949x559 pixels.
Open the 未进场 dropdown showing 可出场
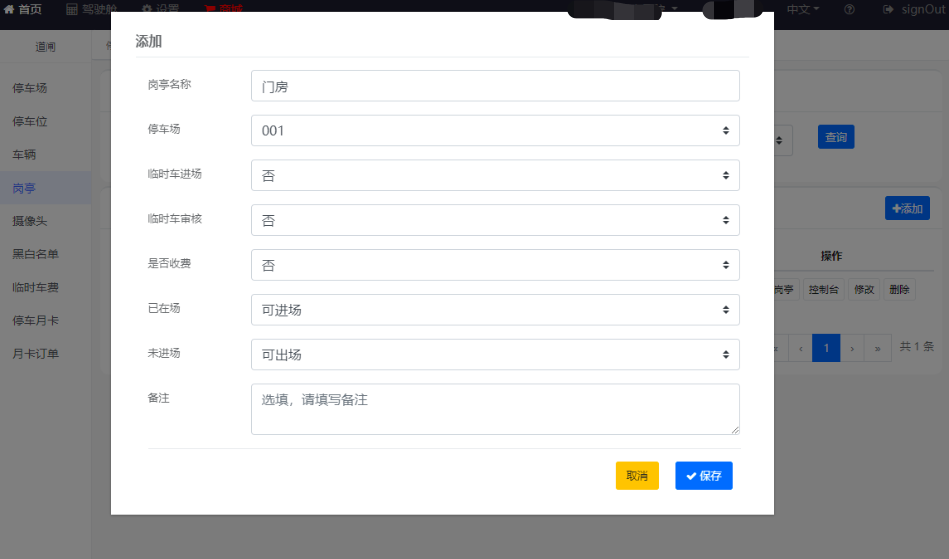click(x=495, y=355)
